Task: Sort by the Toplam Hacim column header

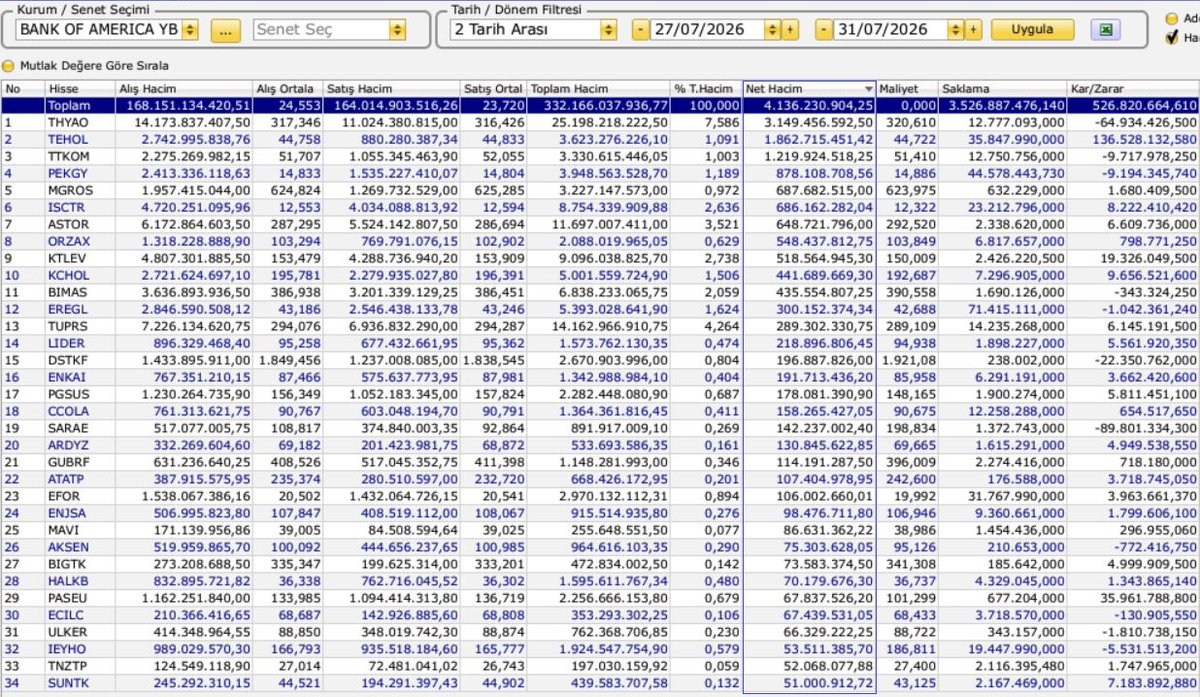Action: point(599,89)
